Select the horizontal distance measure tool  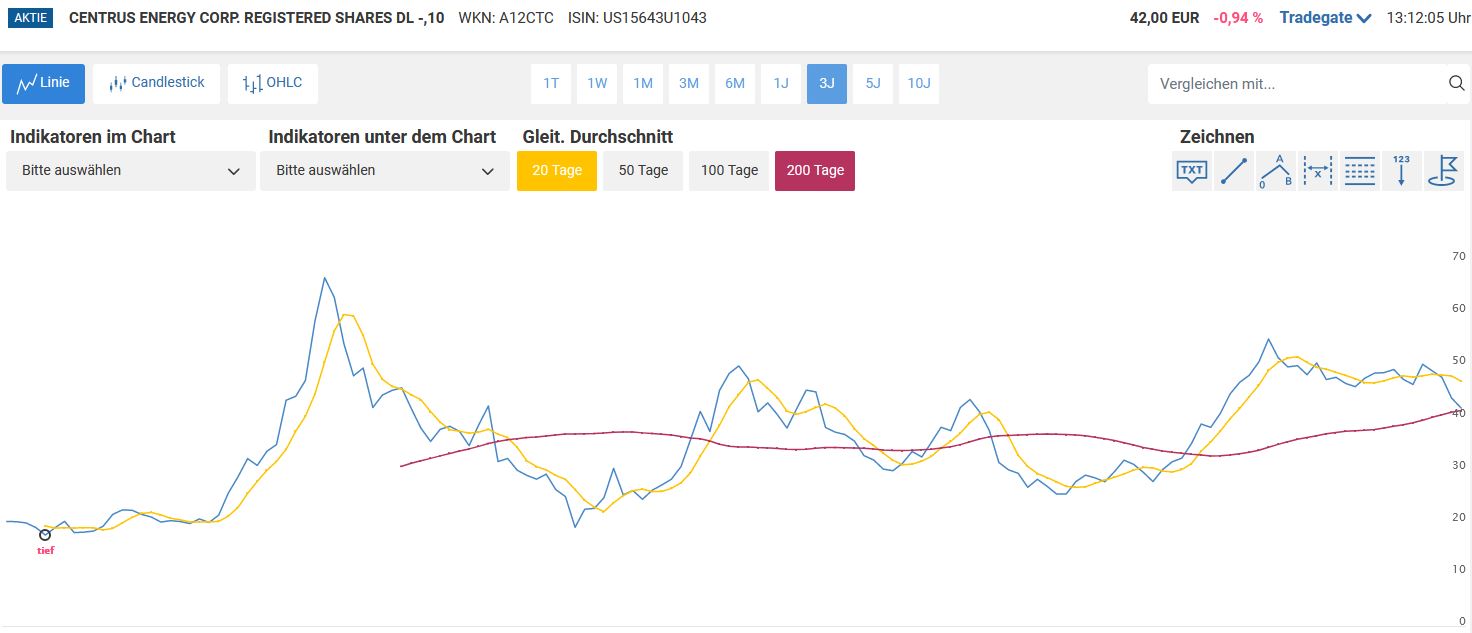coord(1317,171)
